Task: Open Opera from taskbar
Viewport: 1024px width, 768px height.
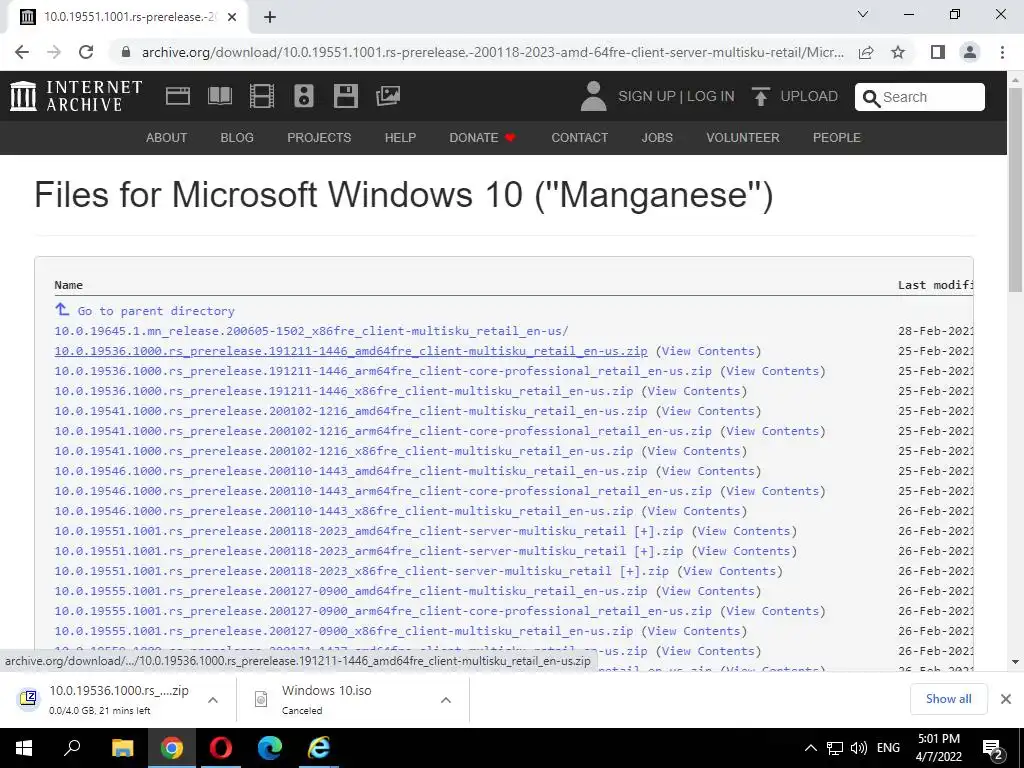Action: tap(221, 748)
